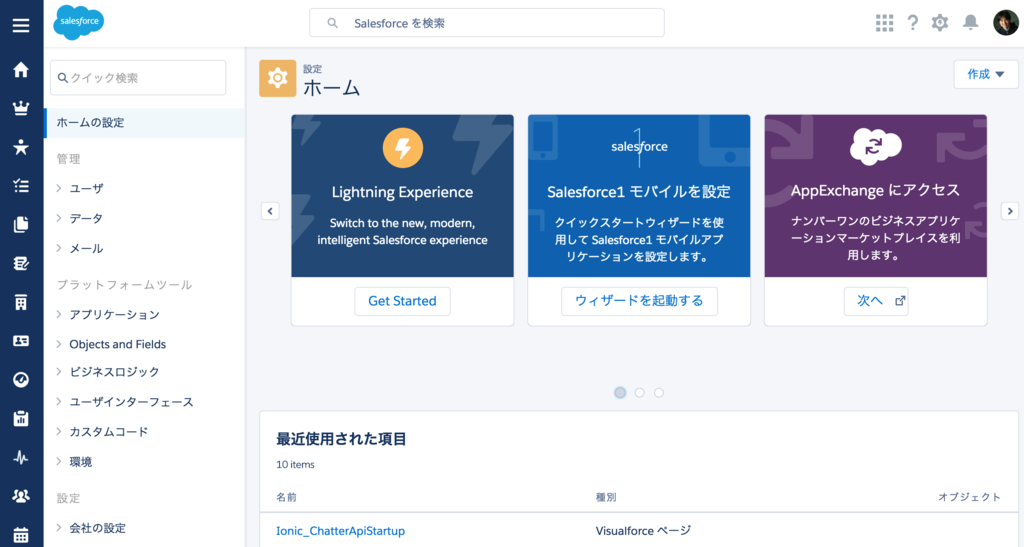
Task: Expand the 会社の設定 tree node
Action: (59, 528)
